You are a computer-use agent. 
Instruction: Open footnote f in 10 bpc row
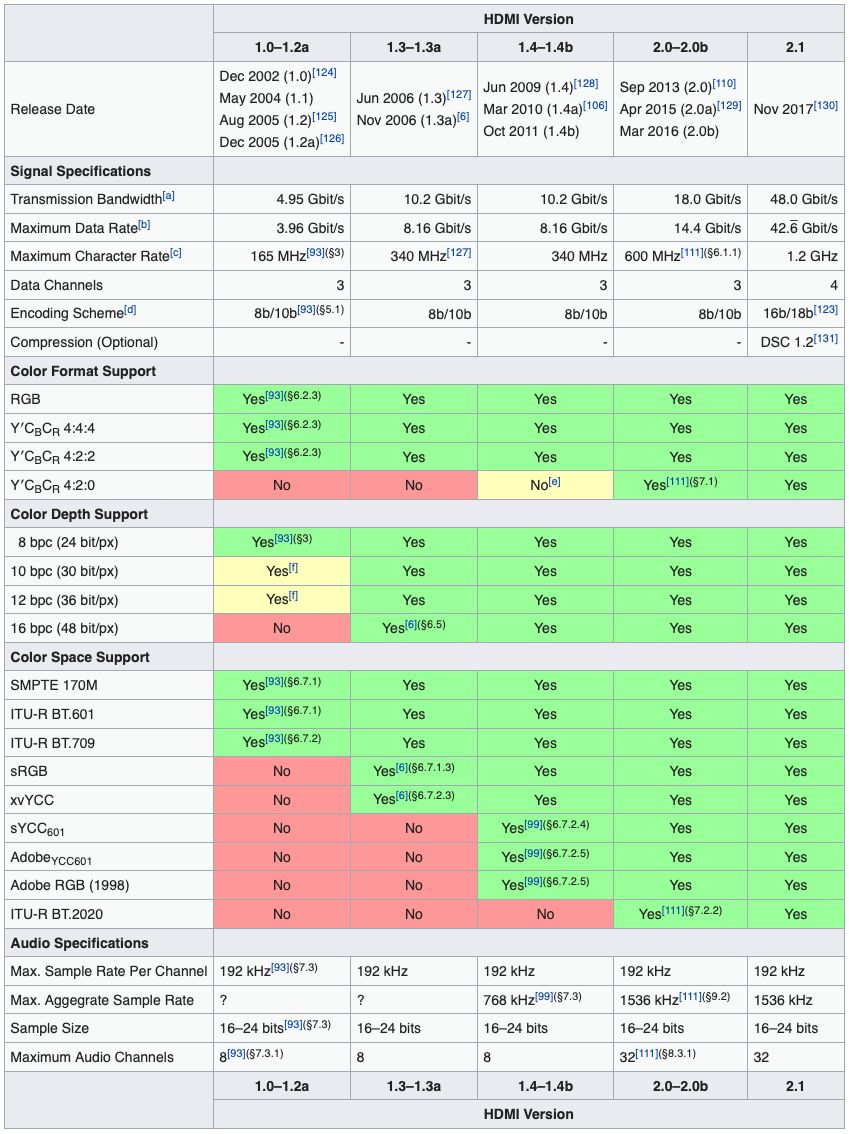294,567
